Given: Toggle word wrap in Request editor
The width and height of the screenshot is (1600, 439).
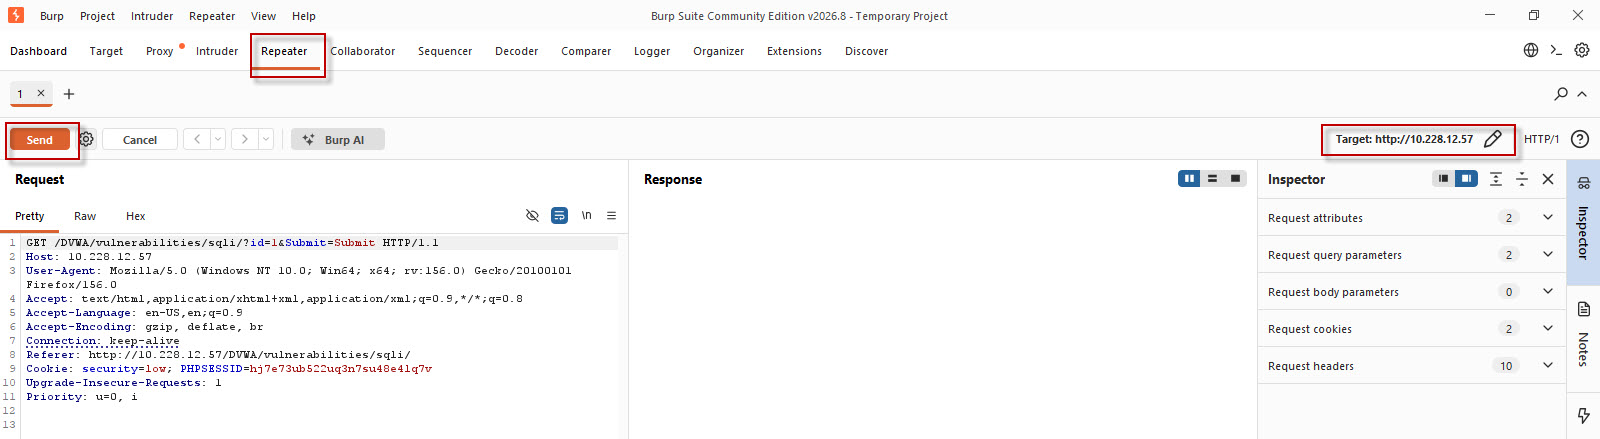Looking at the screenshot, I should pos(559,215).
